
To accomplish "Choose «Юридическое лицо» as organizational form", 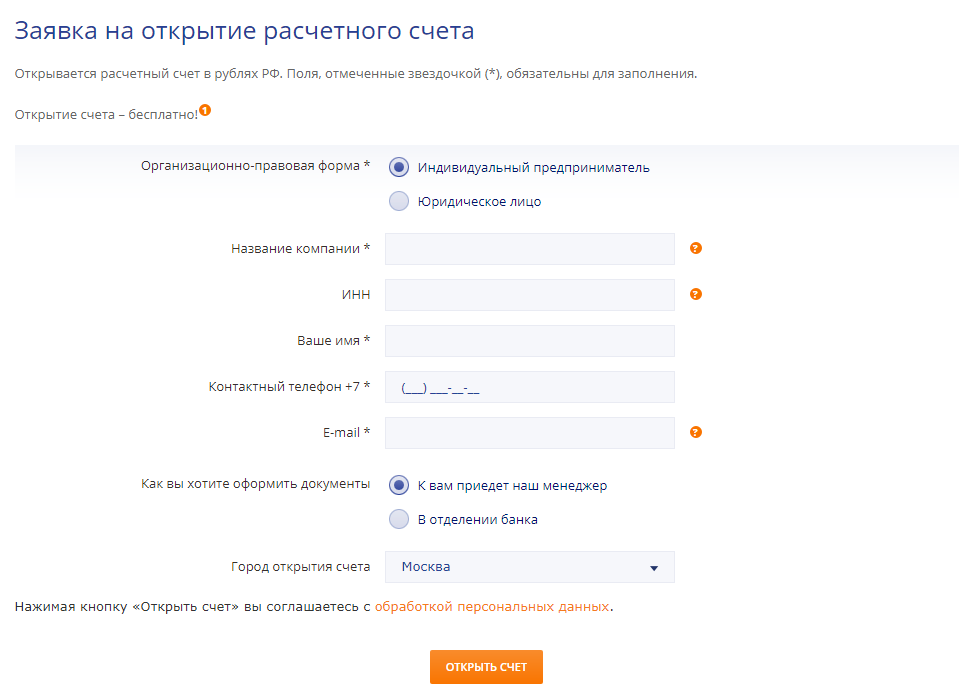I will point(399,201).
